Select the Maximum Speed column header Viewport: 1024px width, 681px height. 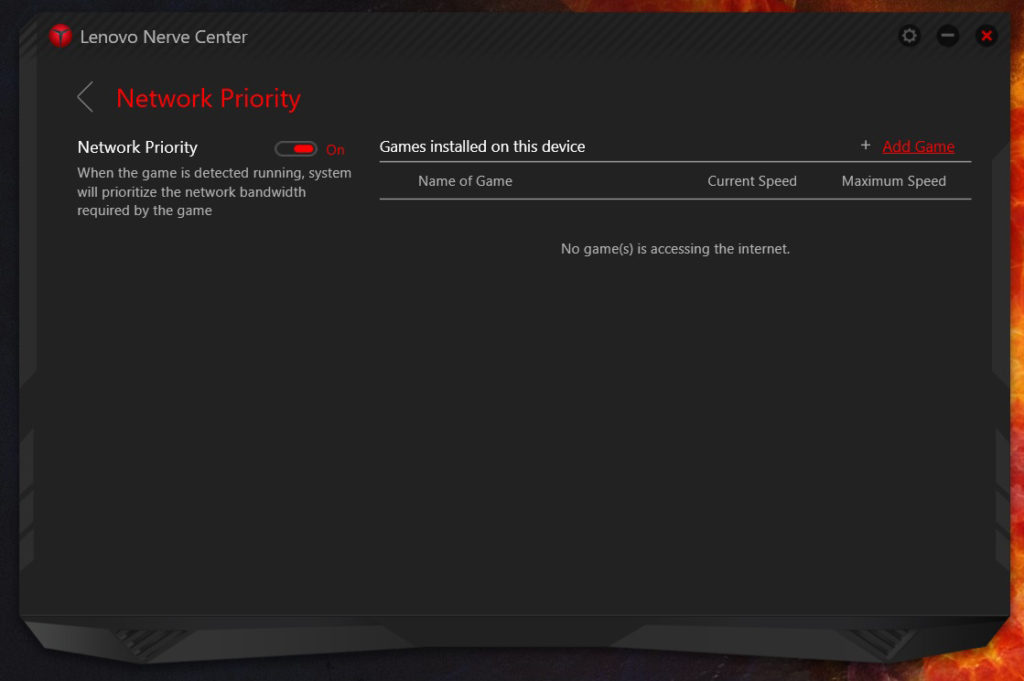pos(893,181)
